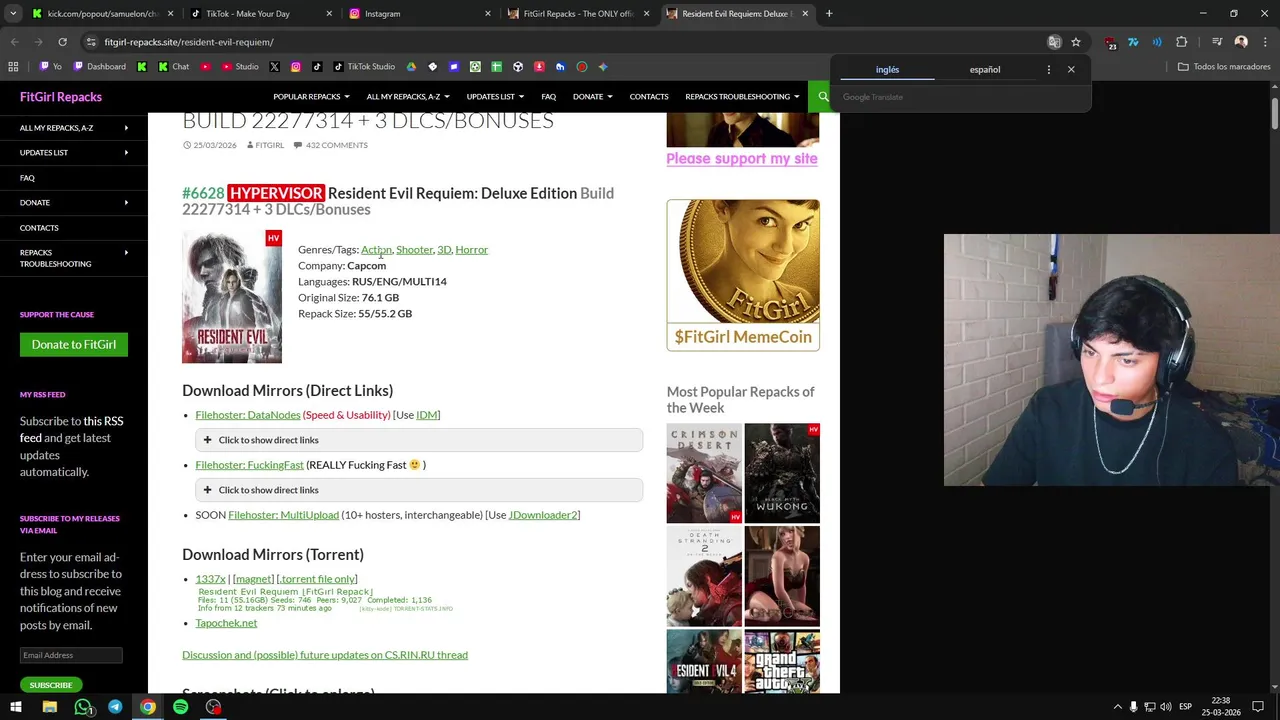
Task: Open the media control icon in toolbar
Action: (x=1217, y=42)
